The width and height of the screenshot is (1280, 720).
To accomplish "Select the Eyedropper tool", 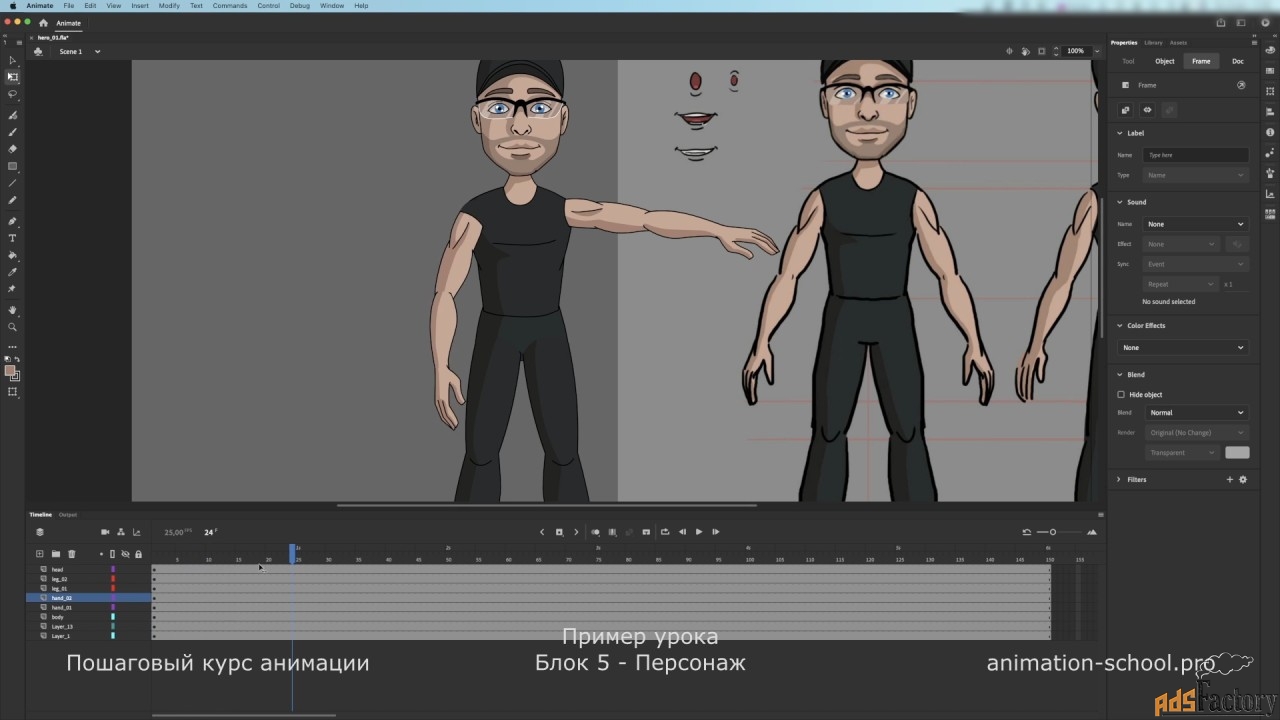I will [x=13, y=272].
